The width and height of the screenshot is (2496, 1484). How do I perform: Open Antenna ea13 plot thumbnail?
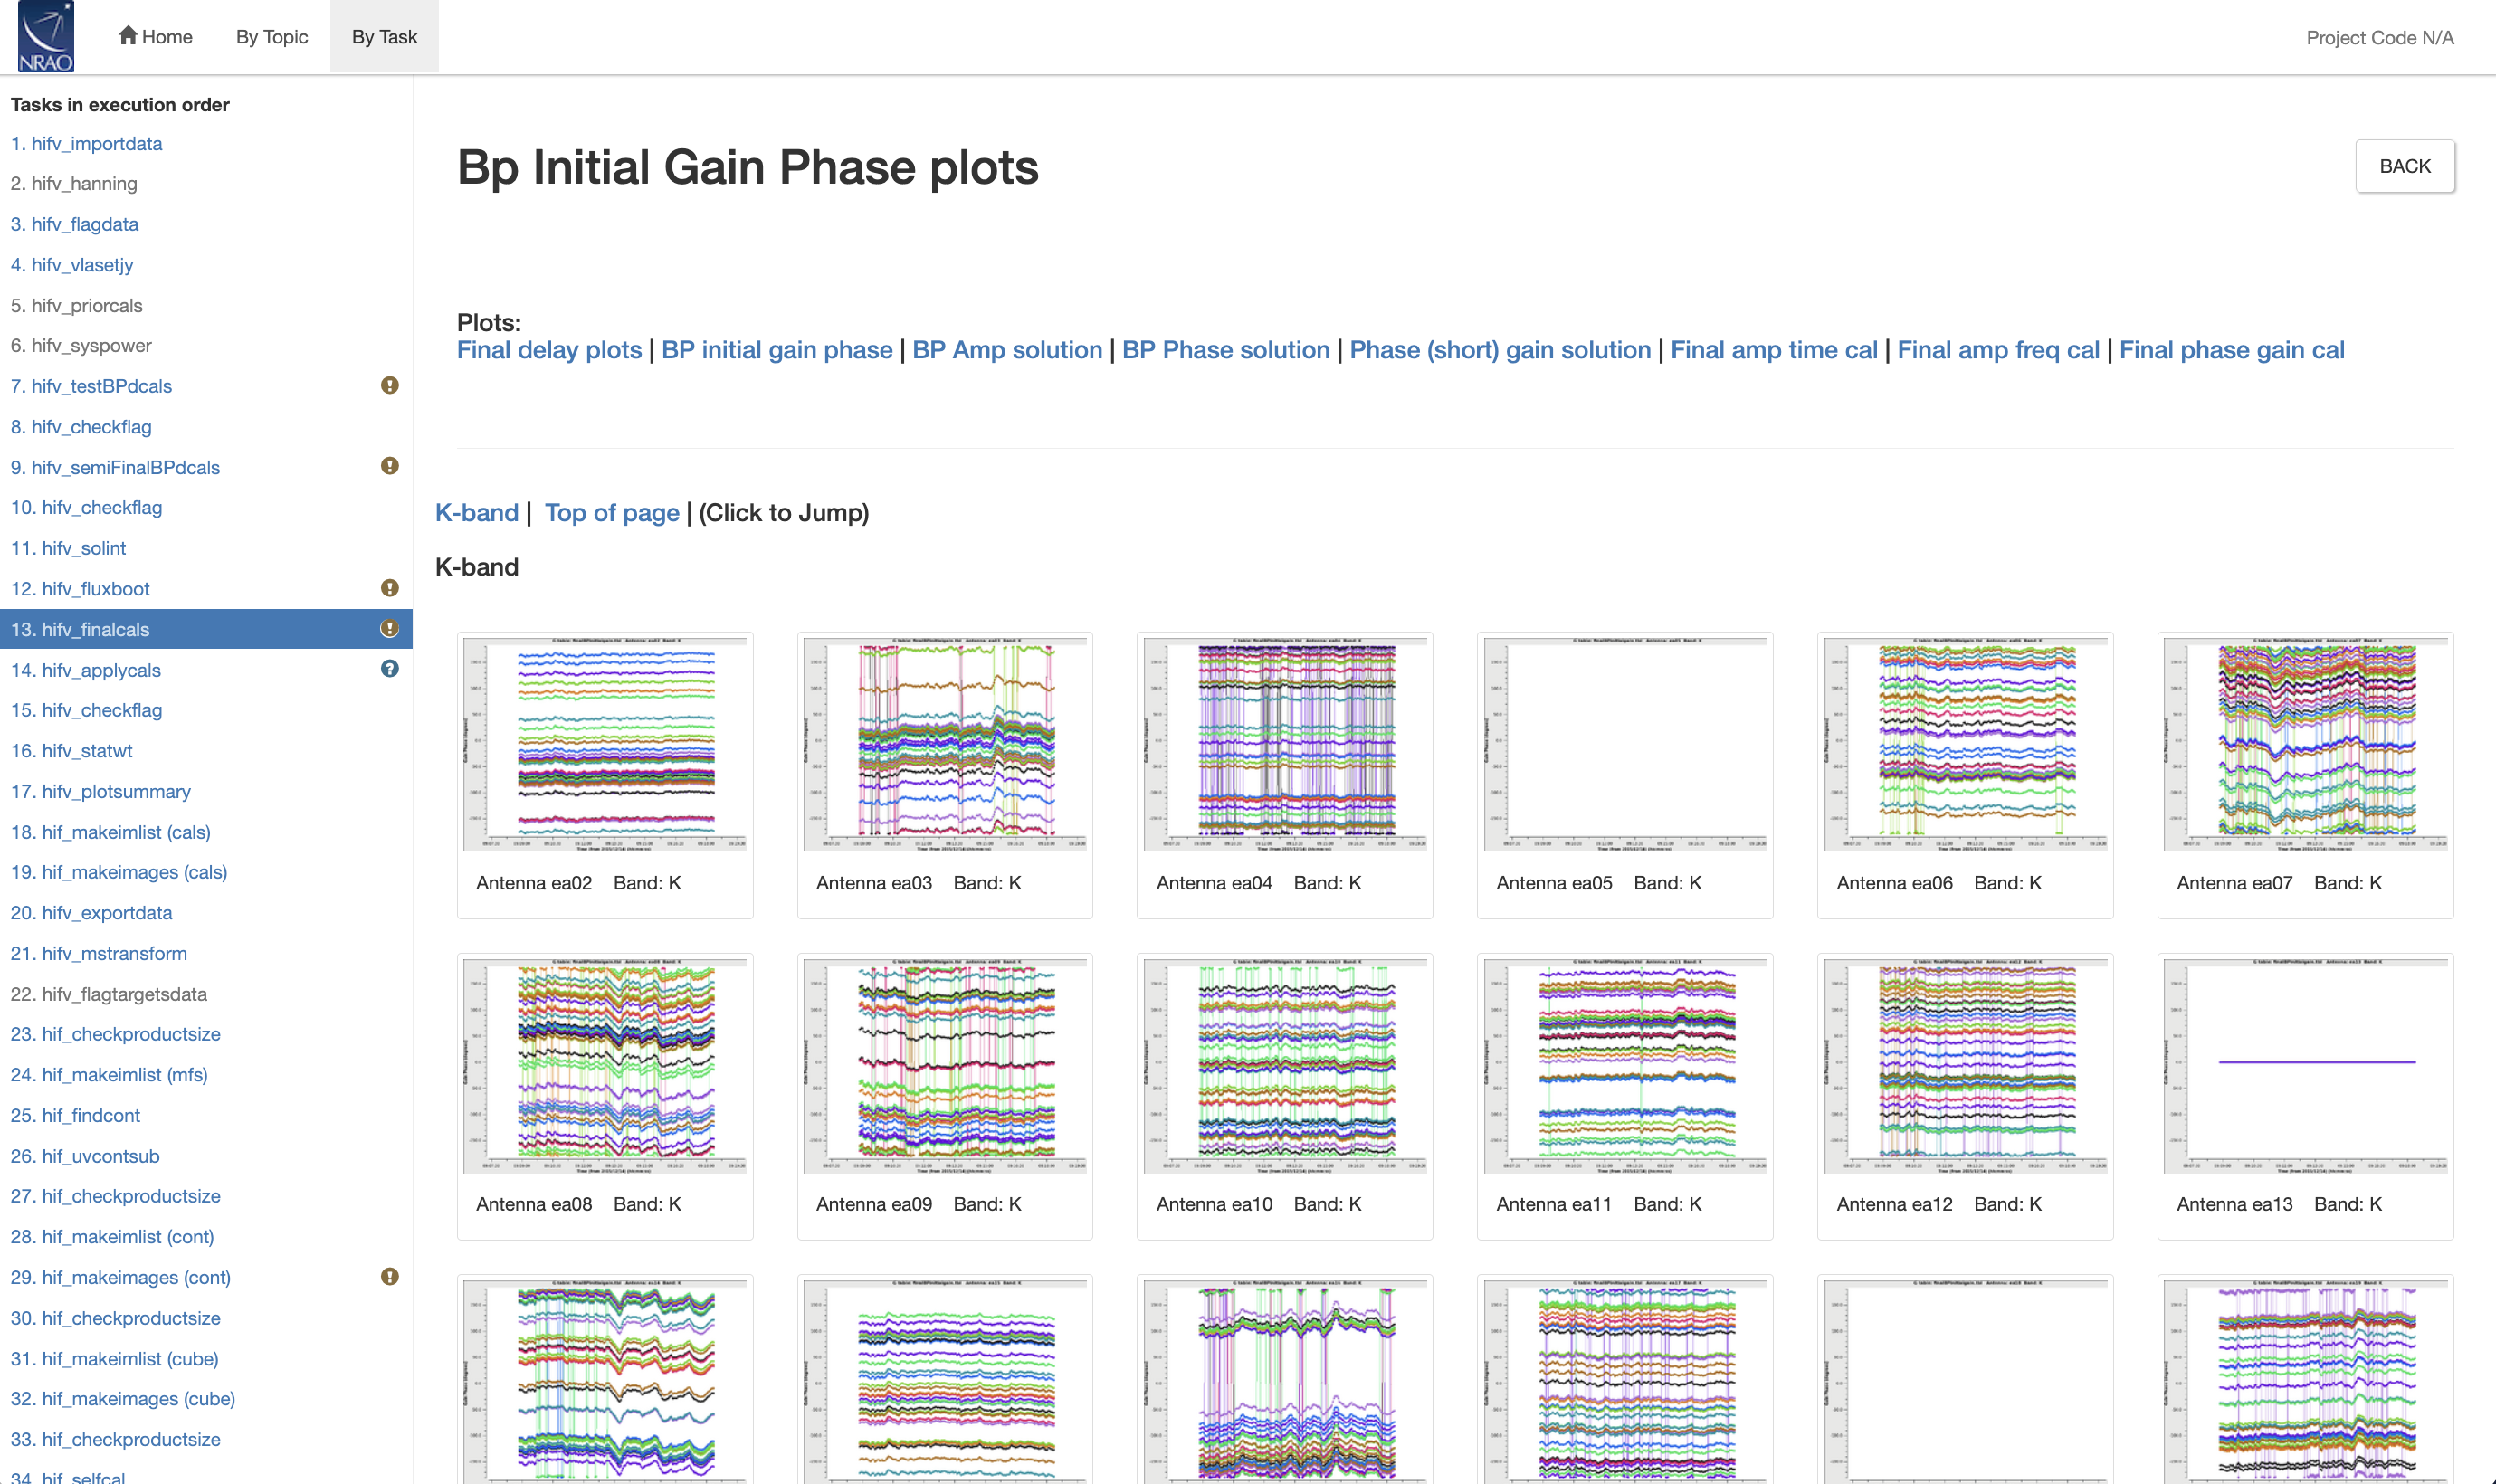[2305, 1065]
